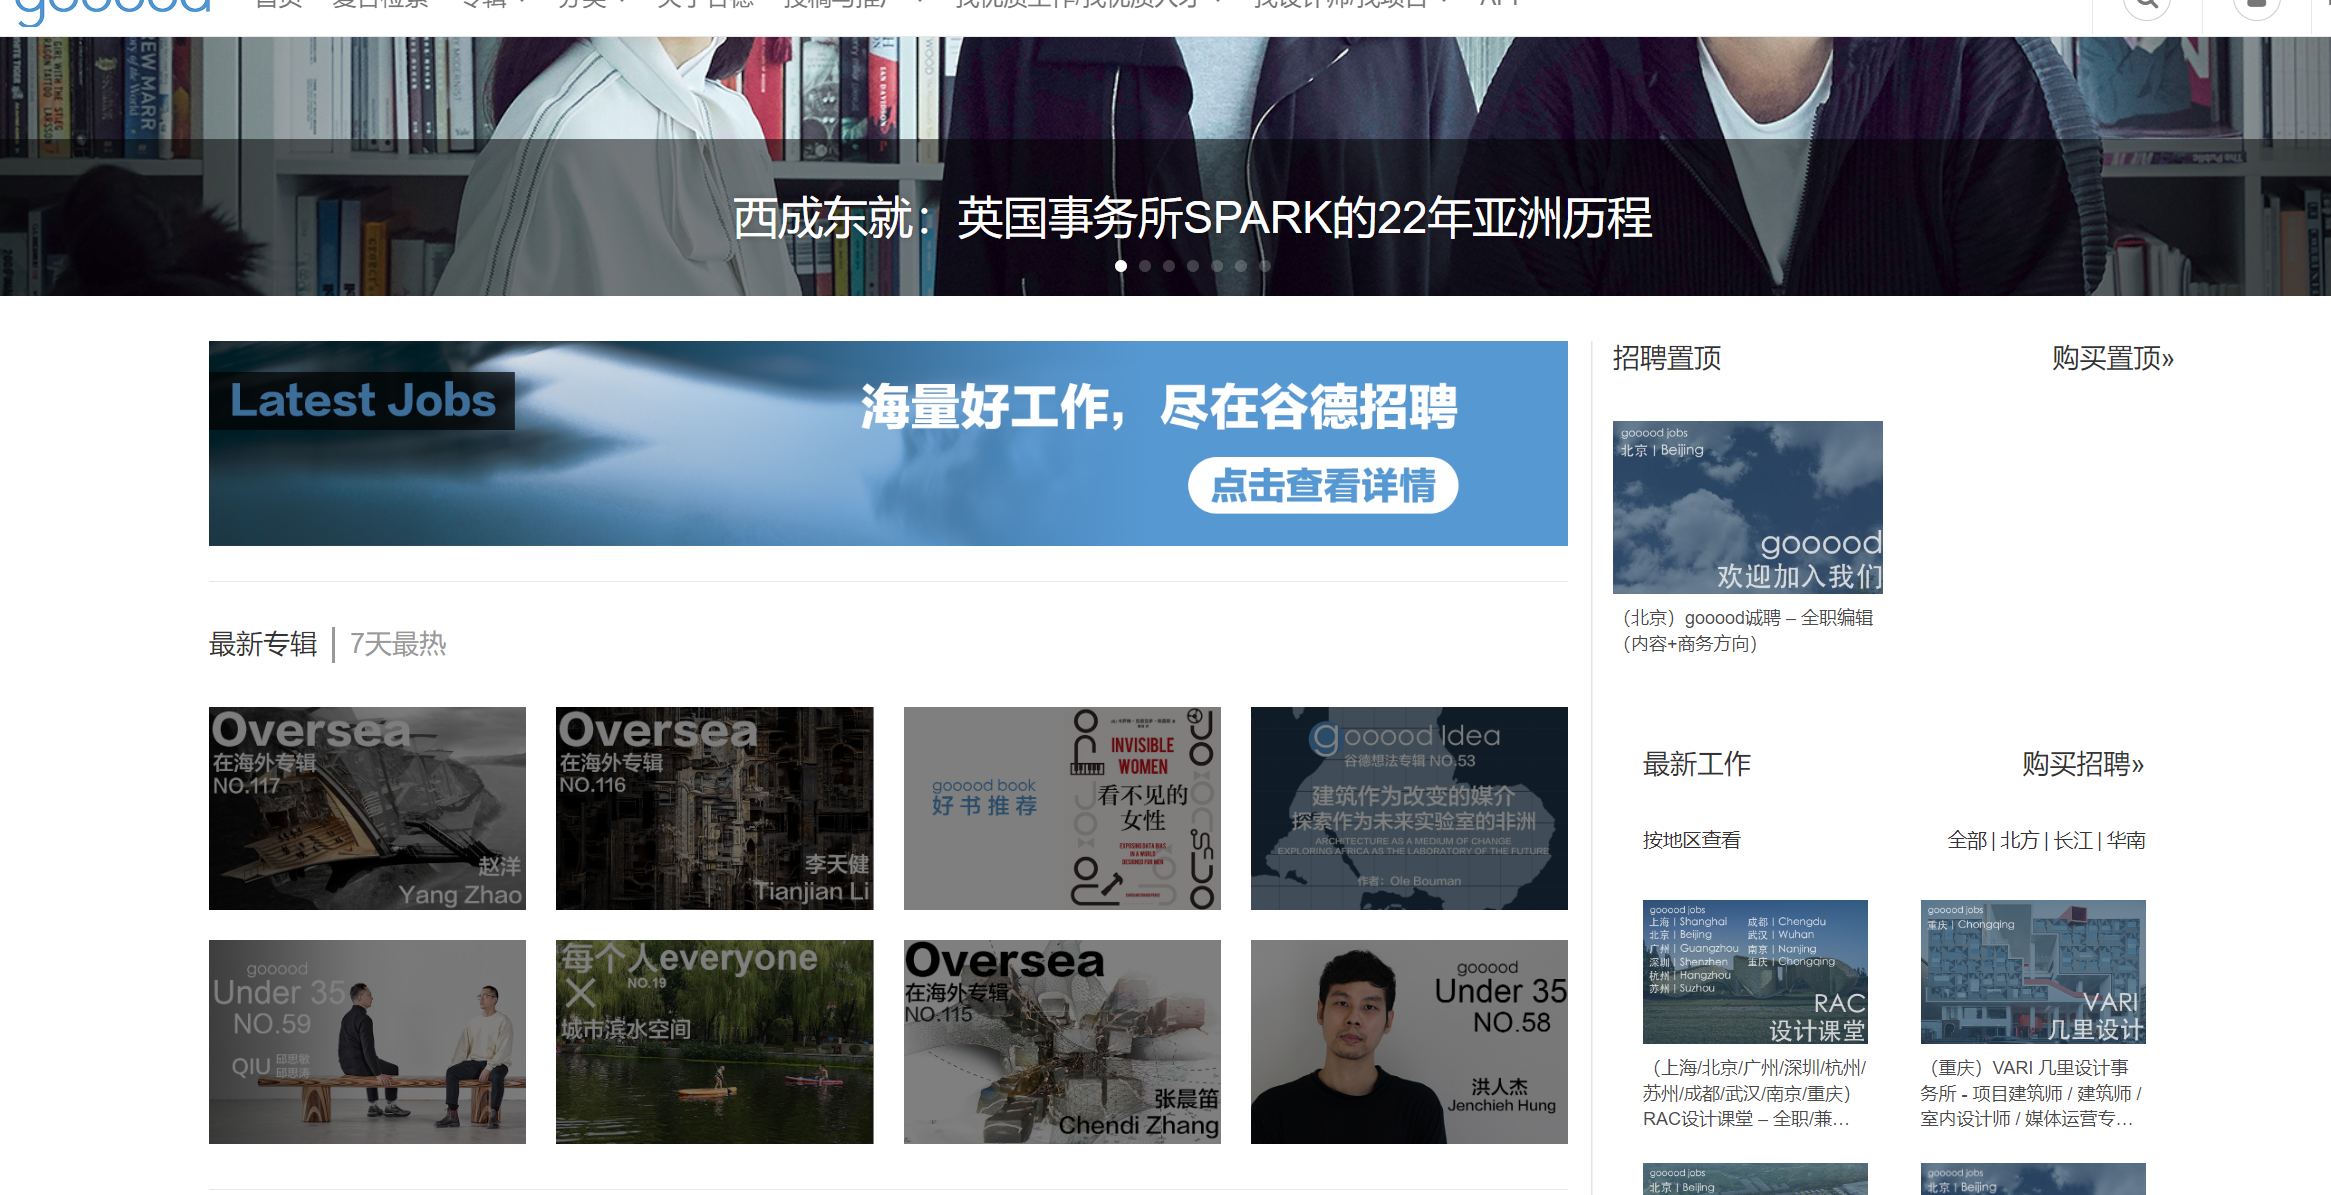This screenshot has width=2331, height=1195.
Task: Click the 最新工作 heading
Action: (1697, 764)
